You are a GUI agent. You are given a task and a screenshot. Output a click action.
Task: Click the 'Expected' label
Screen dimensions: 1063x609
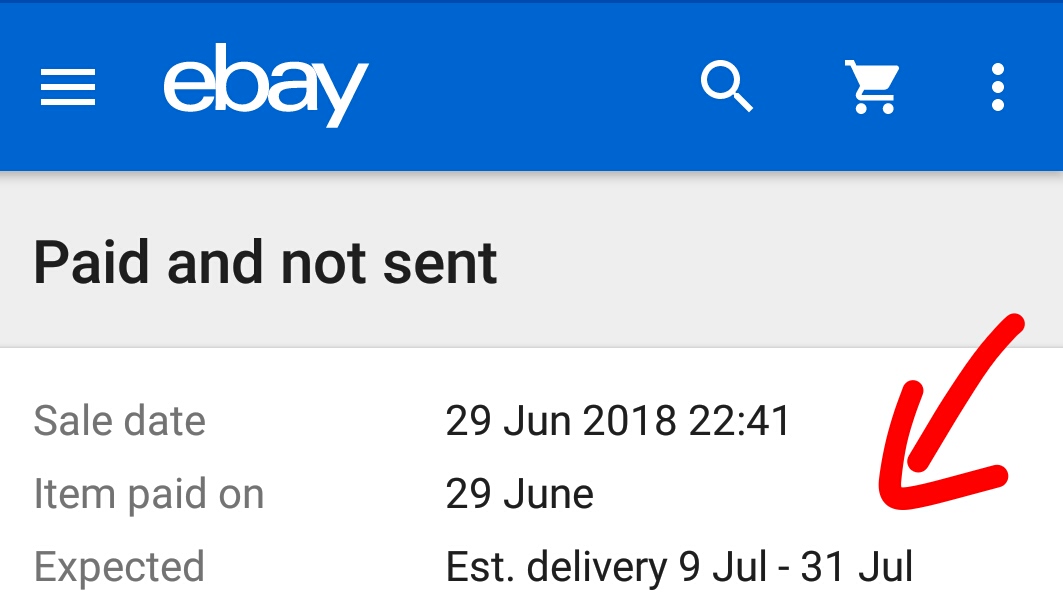119,567
